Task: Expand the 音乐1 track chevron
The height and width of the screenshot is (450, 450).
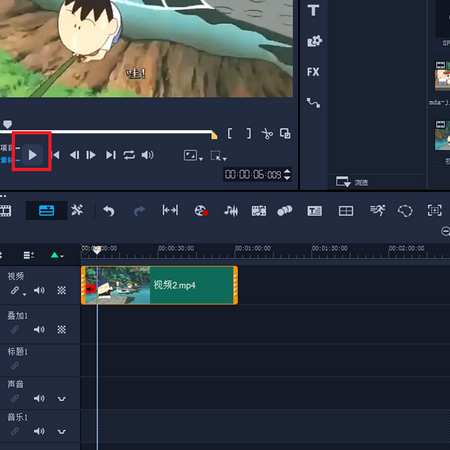Action: point(62,432)
